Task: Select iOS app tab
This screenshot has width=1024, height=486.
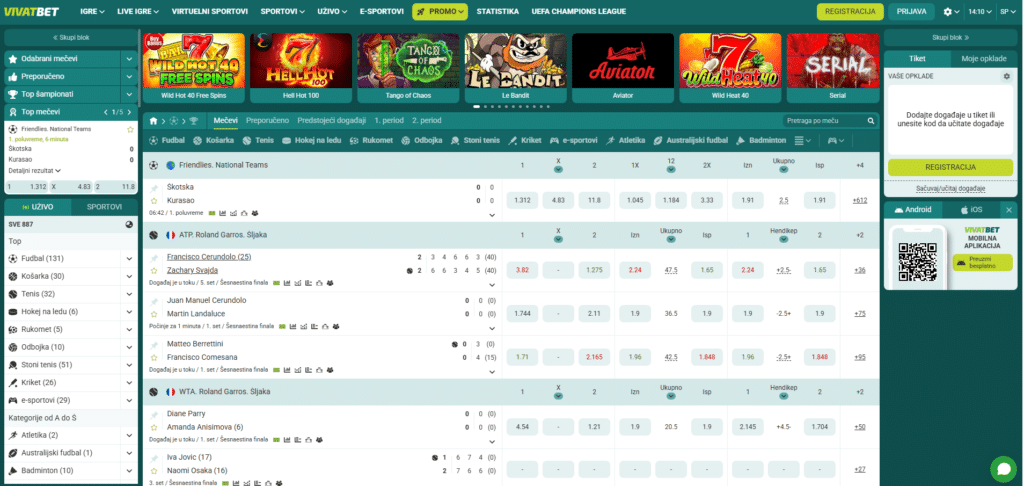Action: [x=971, y=210]
